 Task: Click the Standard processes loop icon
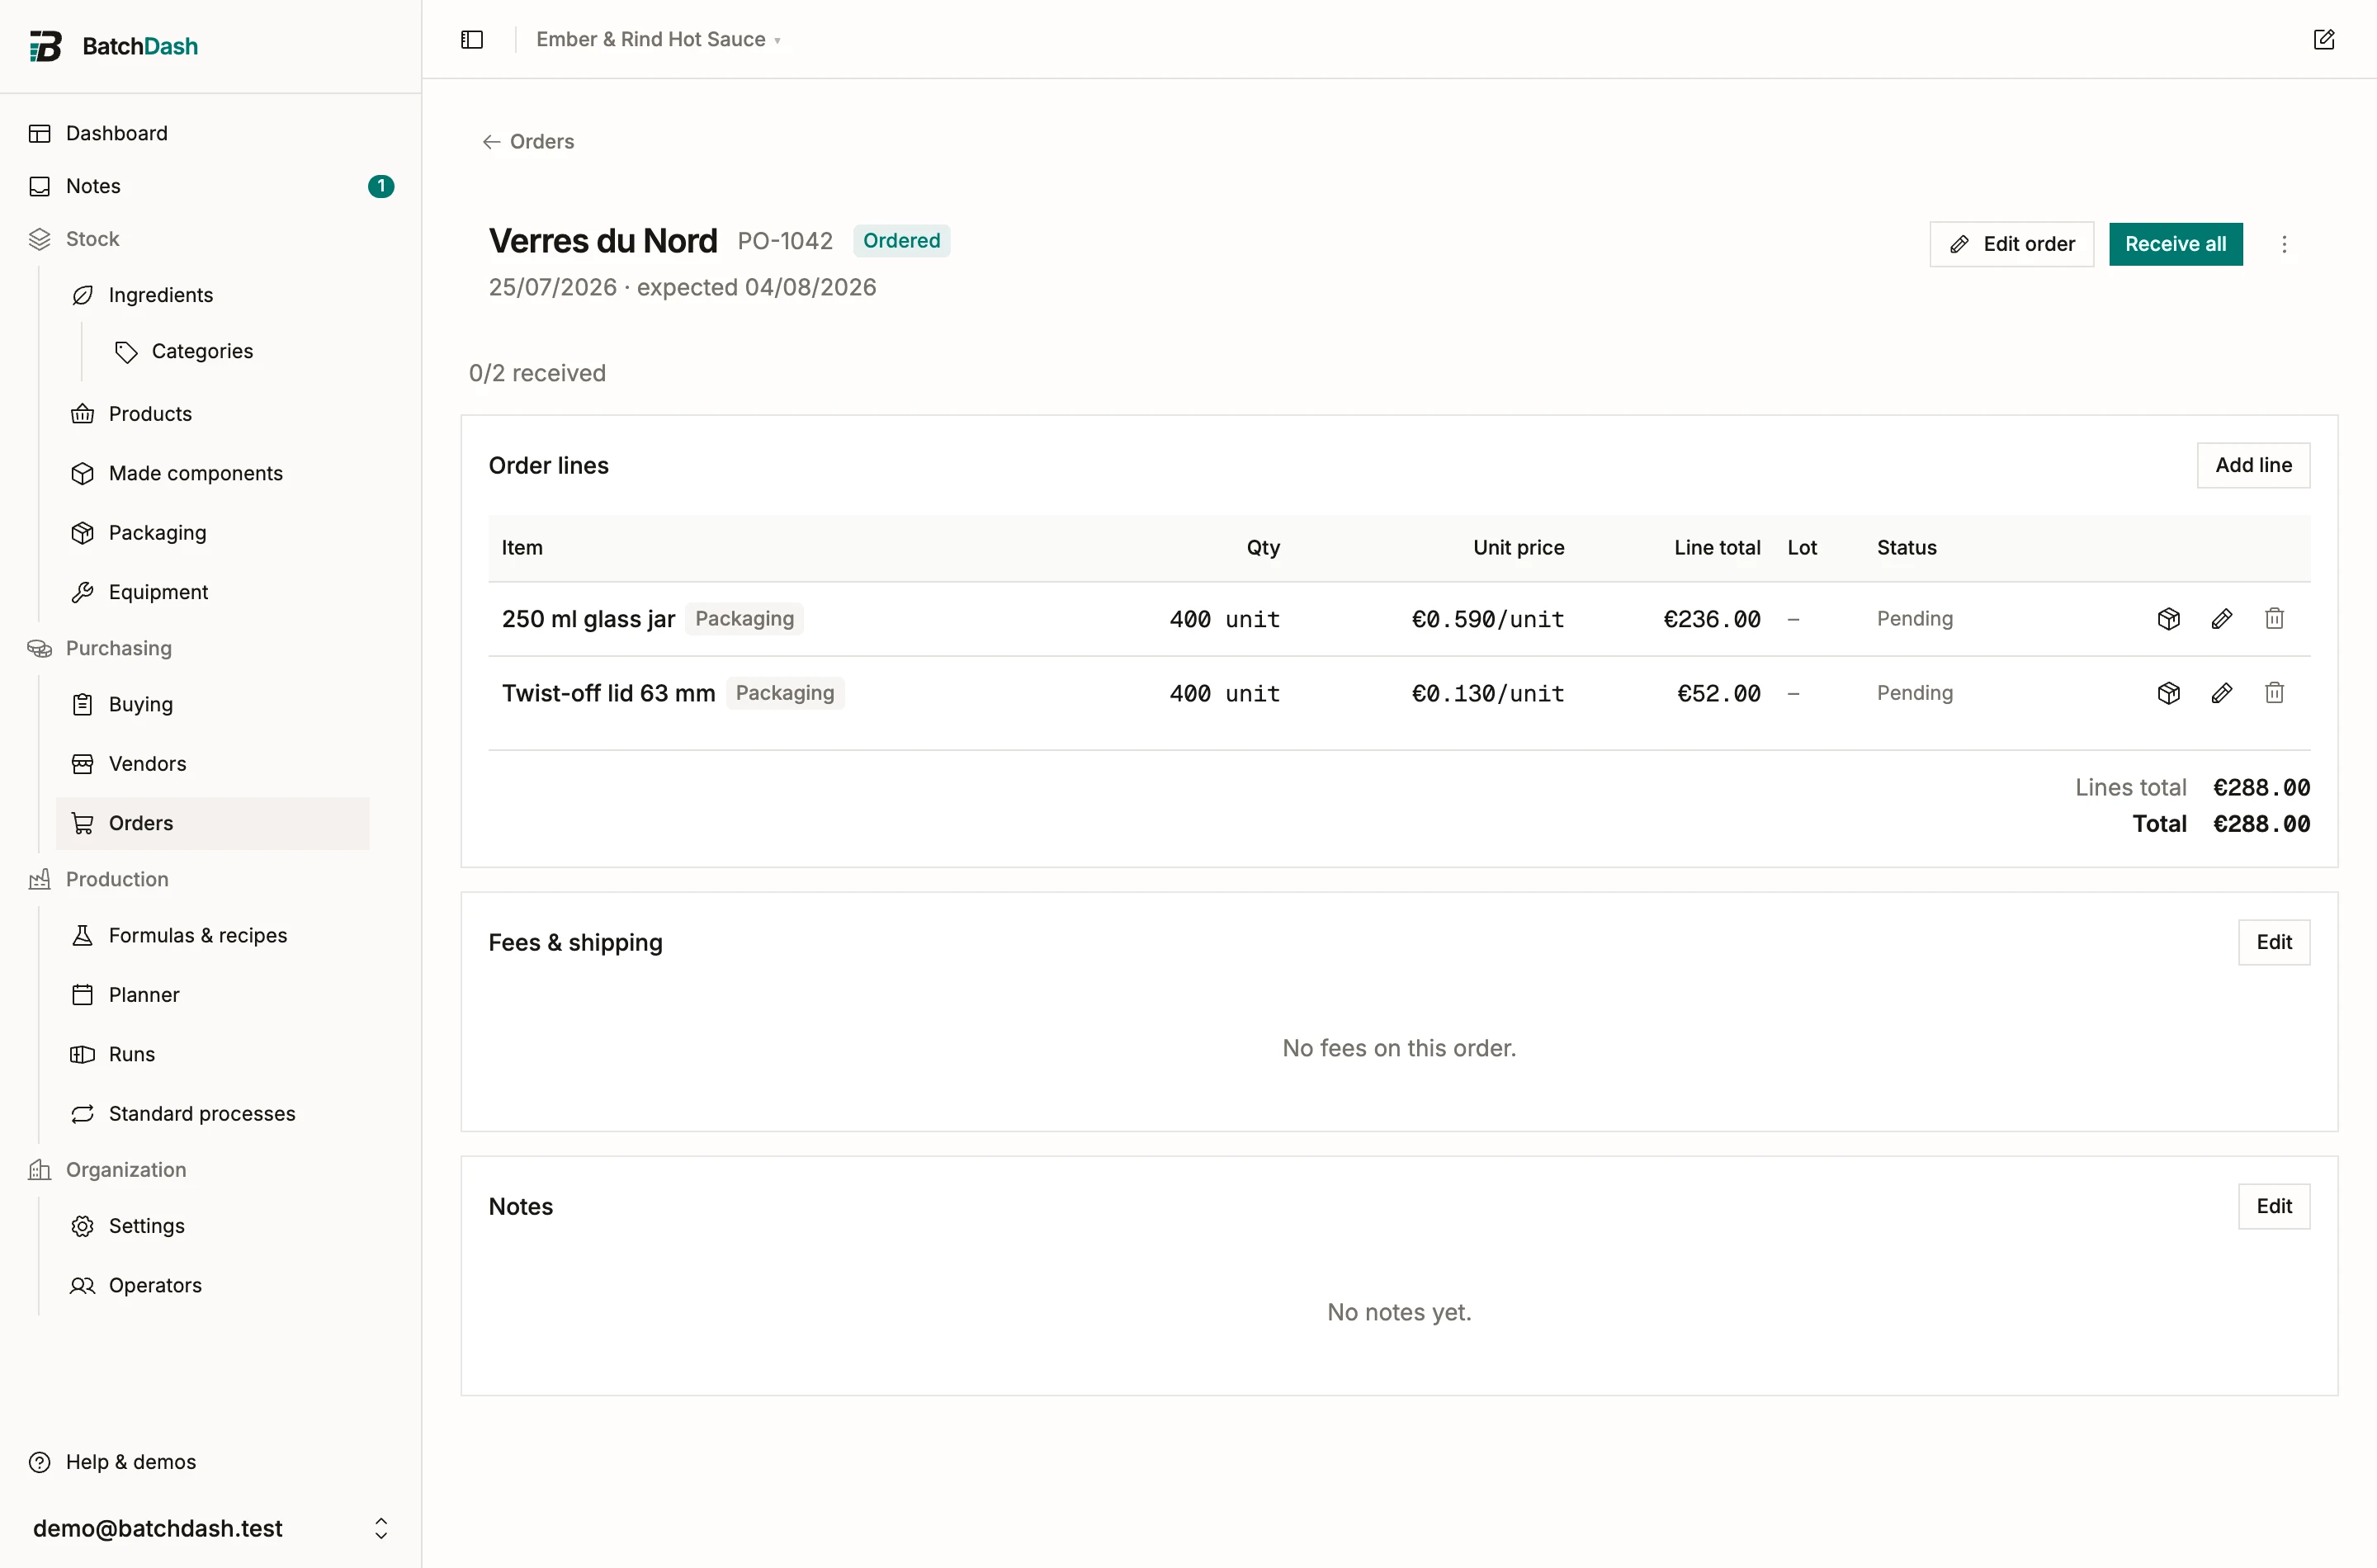pos(83,1114)
